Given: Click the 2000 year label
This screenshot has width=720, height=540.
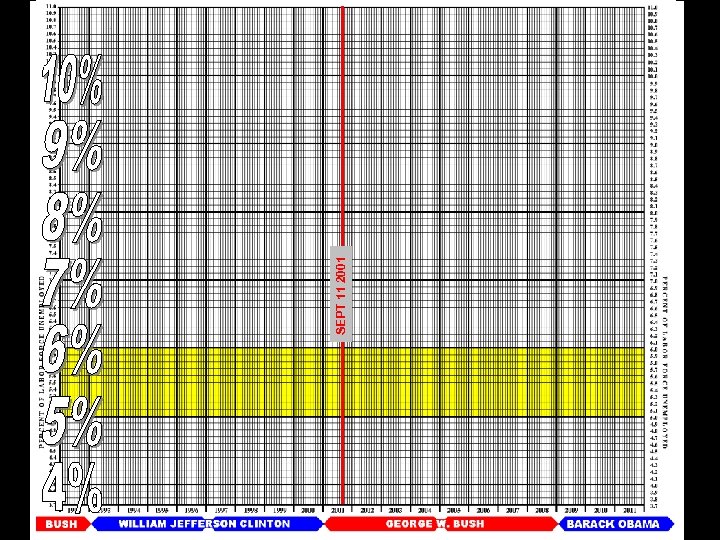Looking at the screenshot, I should tap(308, 510).
